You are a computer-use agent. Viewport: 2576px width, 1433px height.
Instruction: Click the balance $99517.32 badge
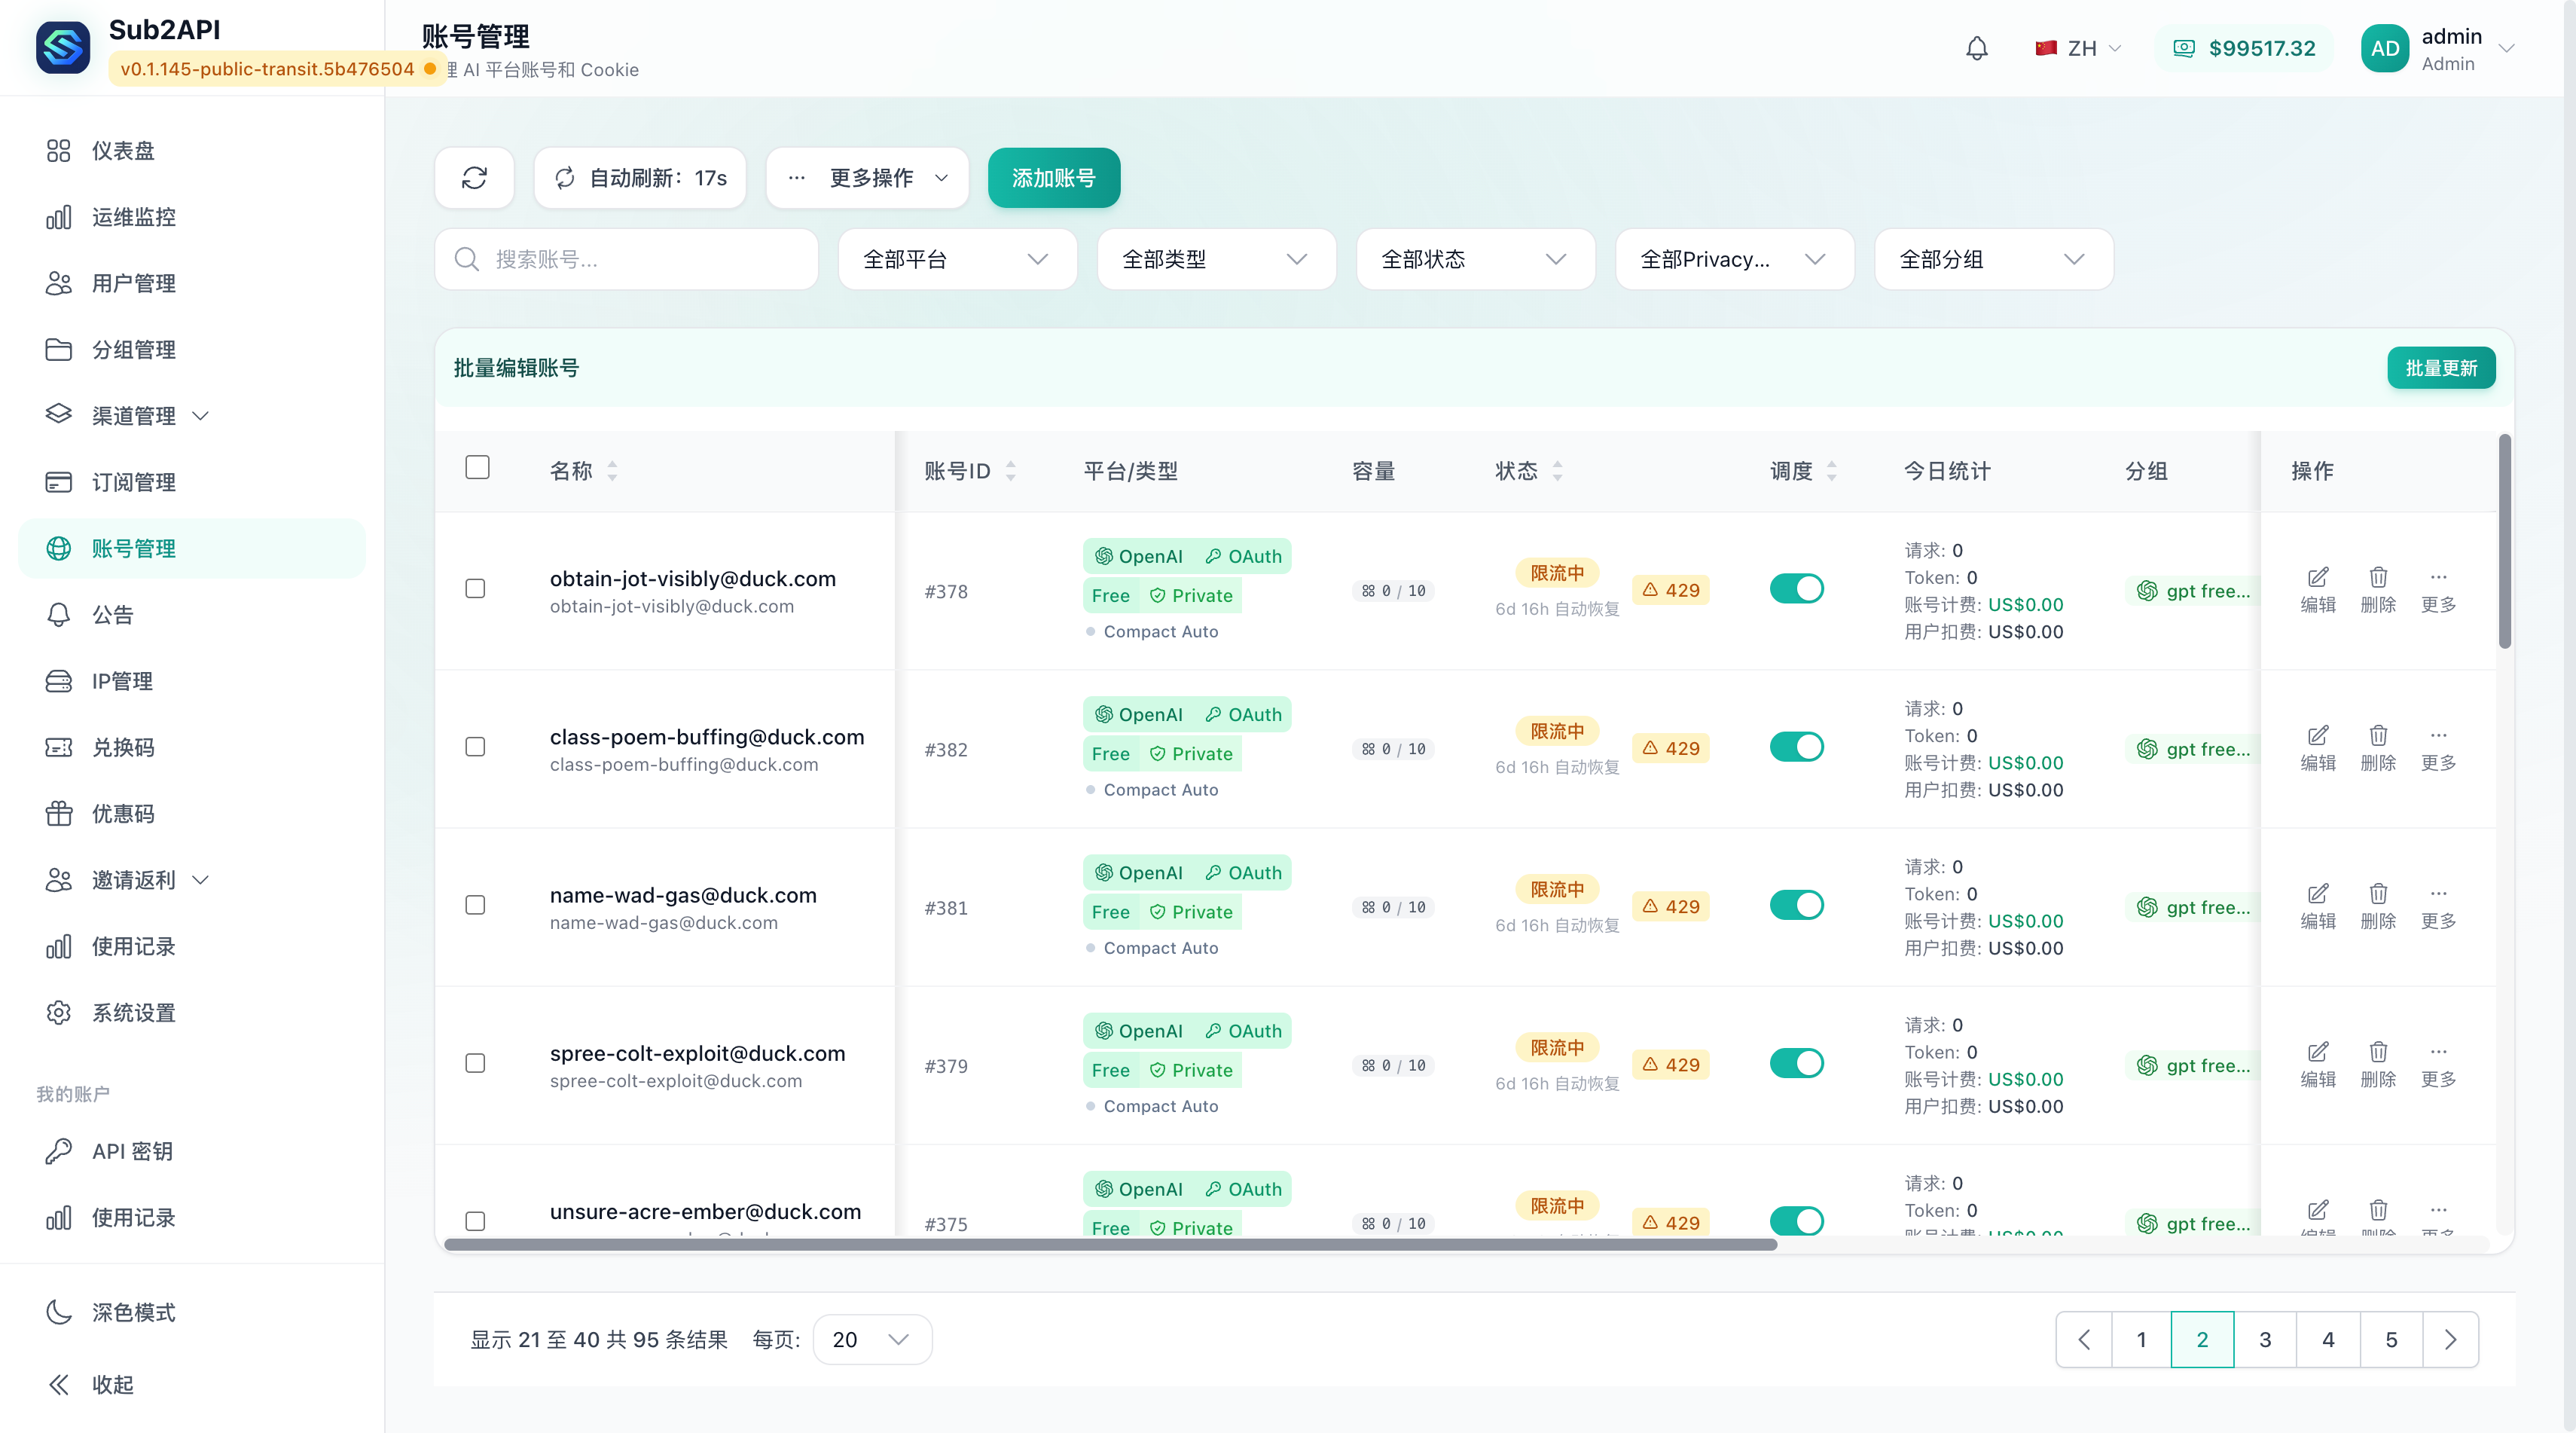click(2244, 48)
